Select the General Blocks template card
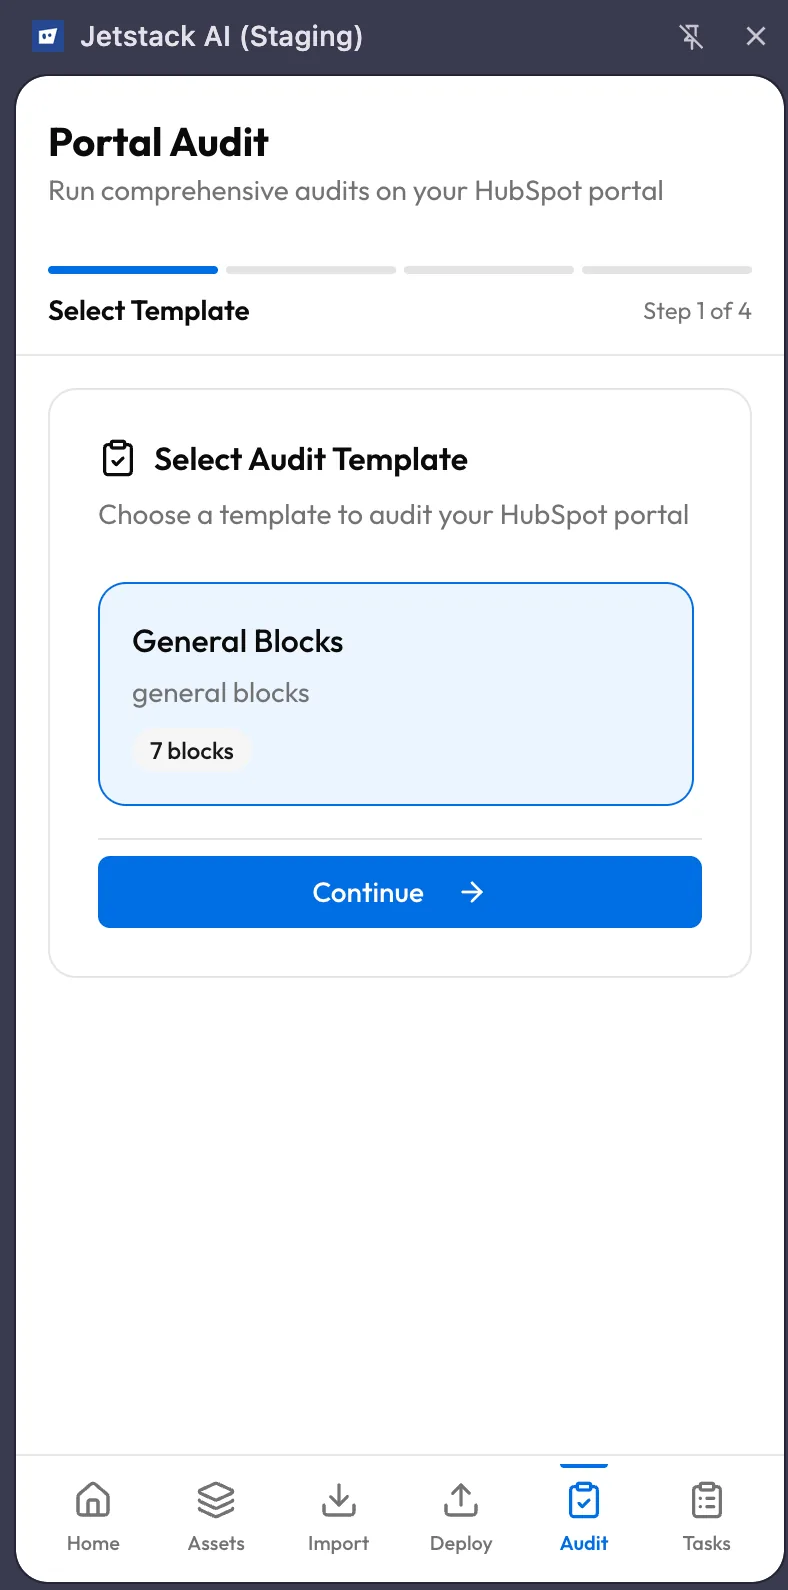The width and height of the screenshot is (788, 1590). pyautogui.click(x=396, y=694)
